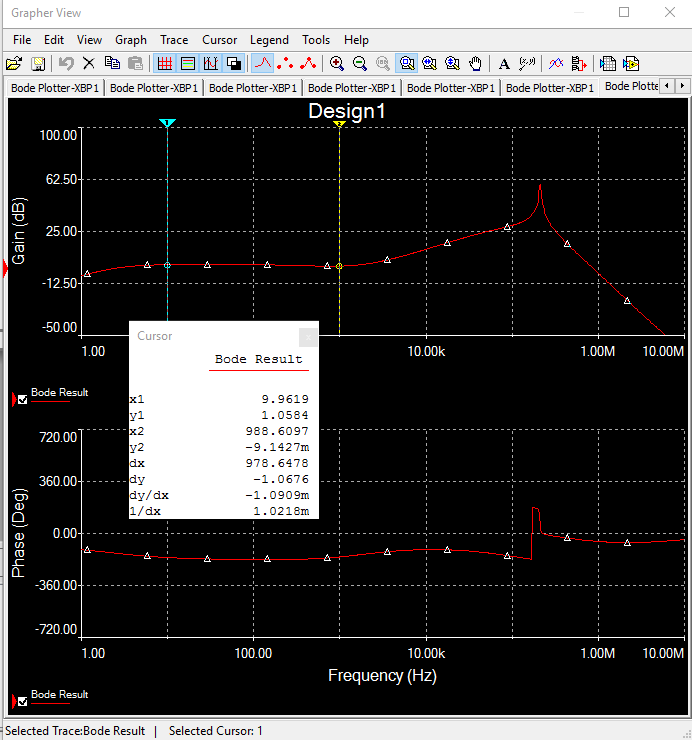Click the Export to Excel icon
Image resolution: width=694 pixels, height=740 pixels.
click(x=608, y=63)
